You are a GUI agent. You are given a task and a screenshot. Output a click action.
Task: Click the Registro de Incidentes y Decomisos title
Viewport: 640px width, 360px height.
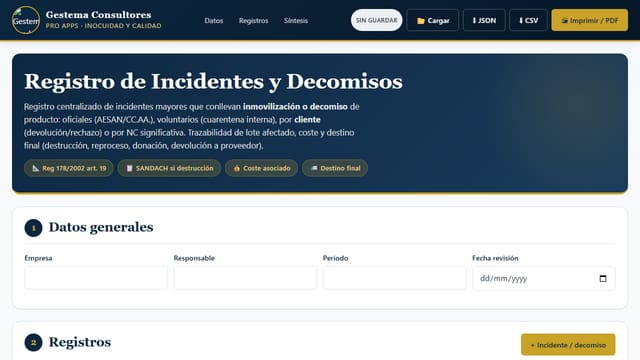click(213, 81)
